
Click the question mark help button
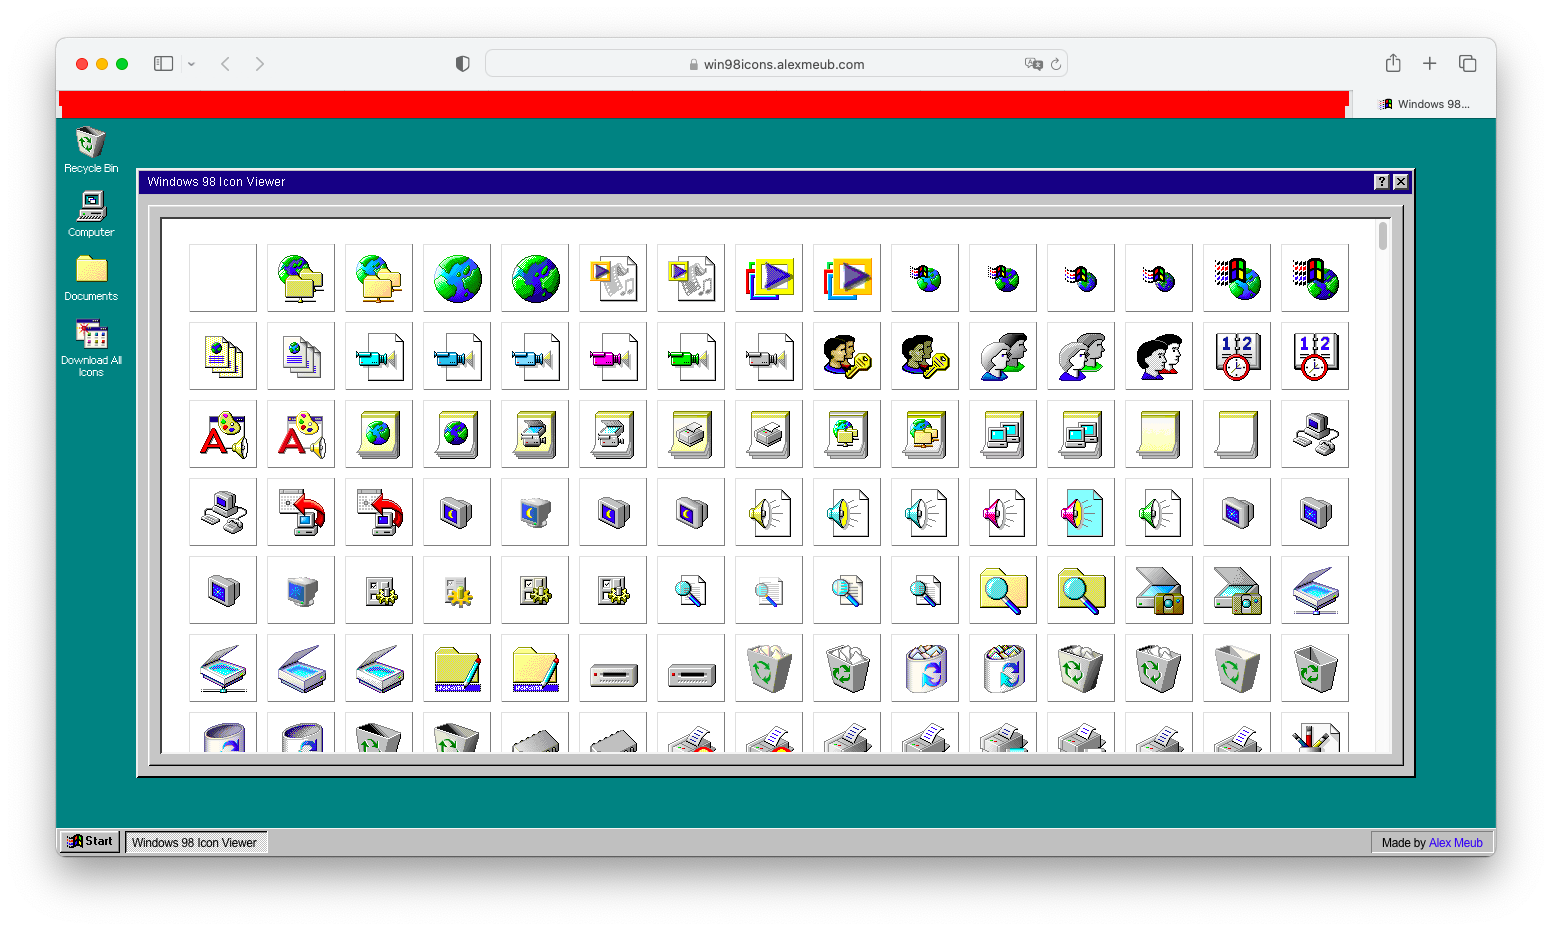click(x=1382, y=181)
